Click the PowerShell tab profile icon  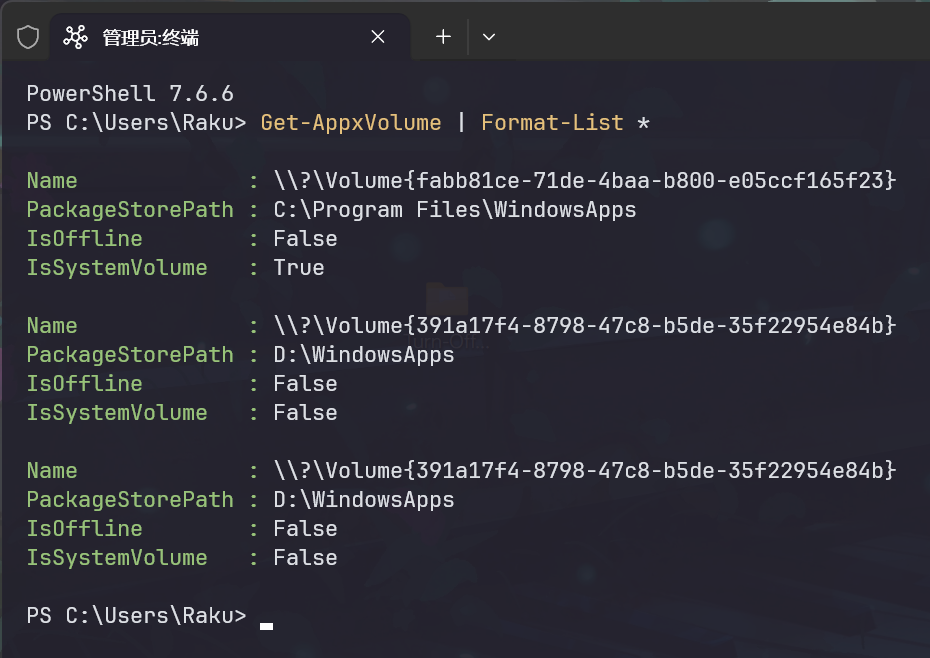coord(75,37)
